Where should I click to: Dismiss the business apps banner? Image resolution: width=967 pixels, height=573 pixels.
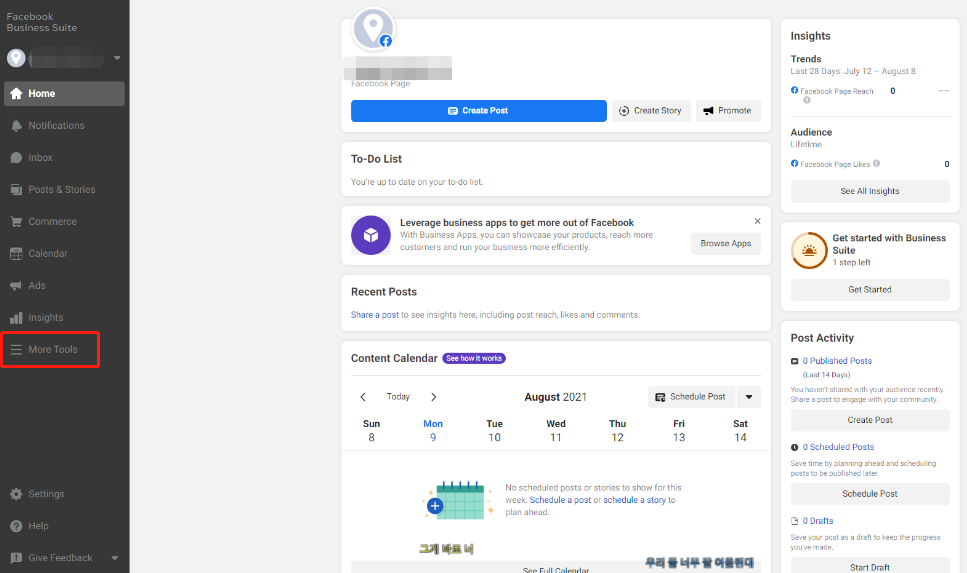pos(757,221)
